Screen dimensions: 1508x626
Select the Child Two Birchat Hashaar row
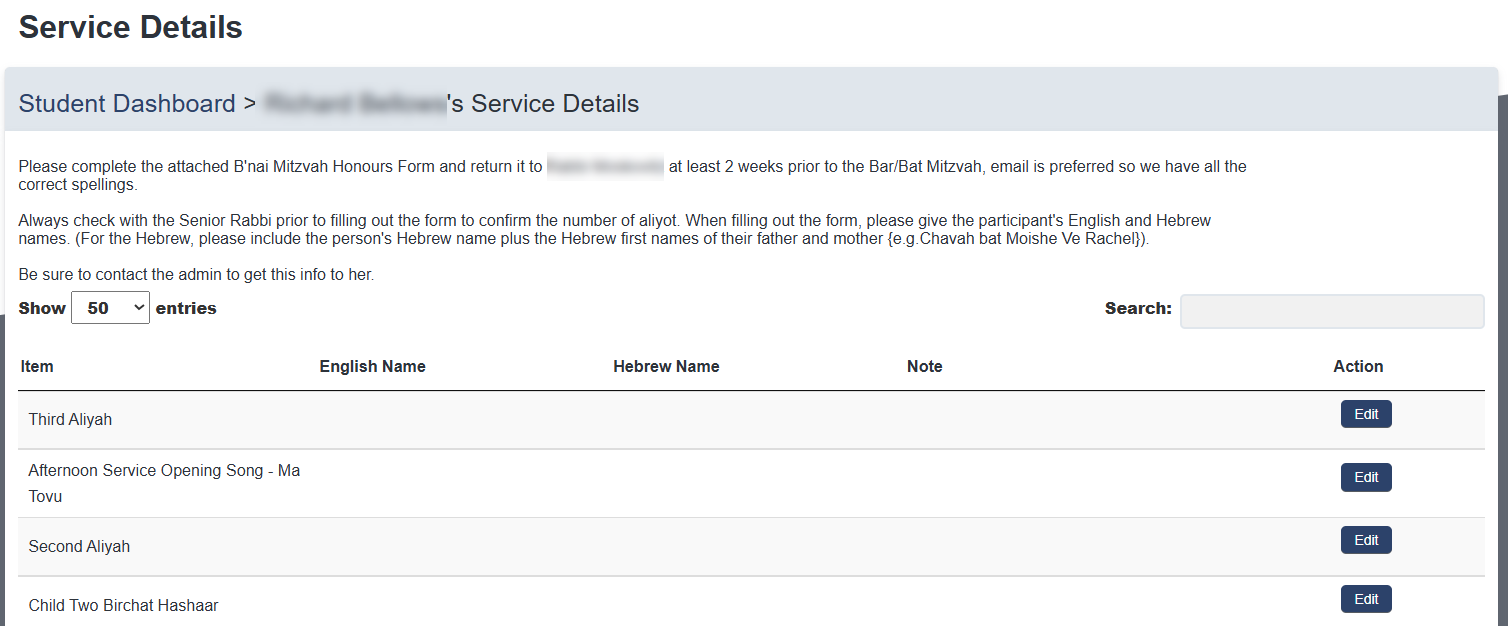pos(600,605)
